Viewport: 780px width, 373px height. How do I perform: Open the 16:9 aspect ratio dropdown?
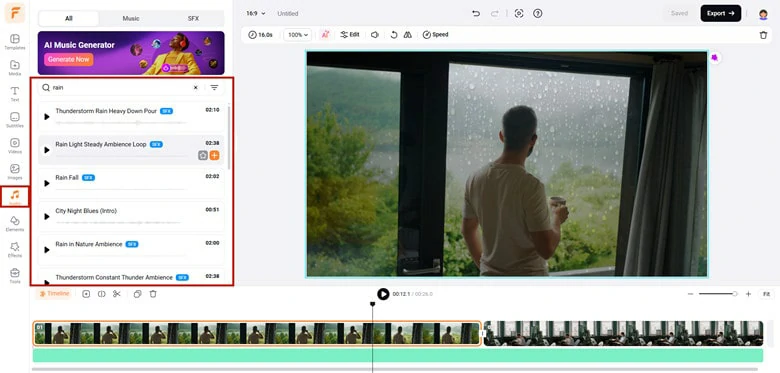[x=256, y=13]
